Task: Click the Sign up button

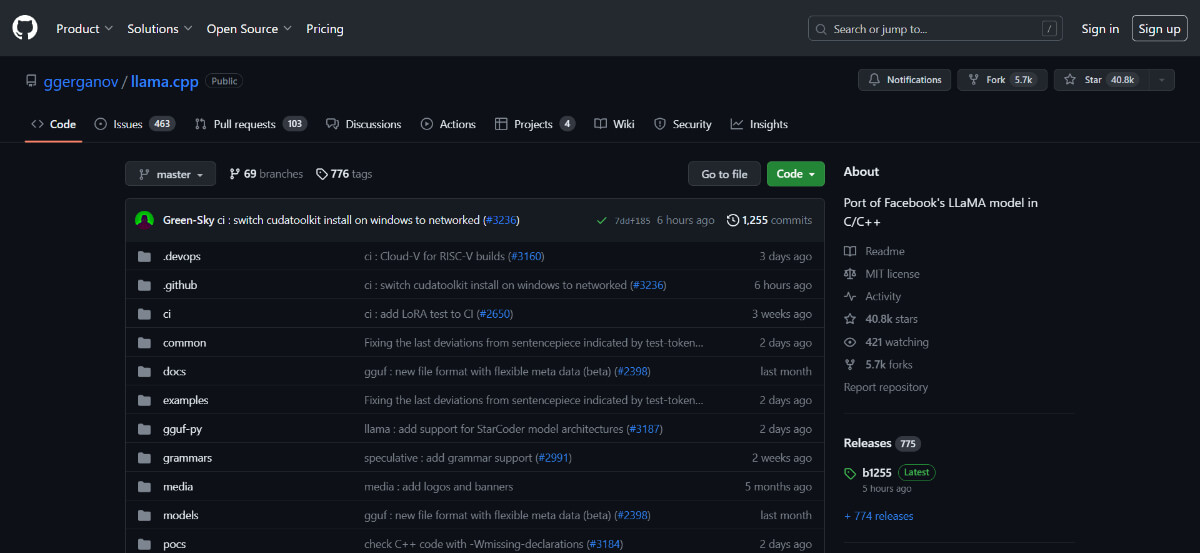Action: pyautogui.click(x=1159, y=29)
